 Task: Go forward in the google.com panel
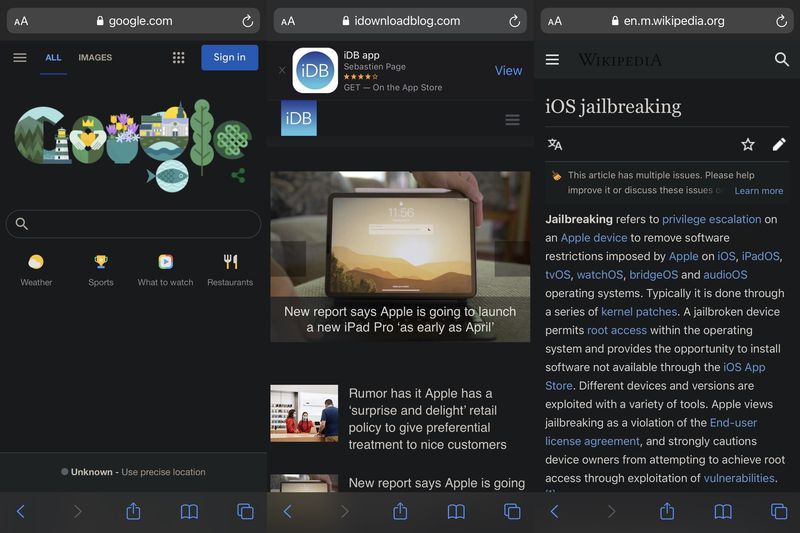77,511
